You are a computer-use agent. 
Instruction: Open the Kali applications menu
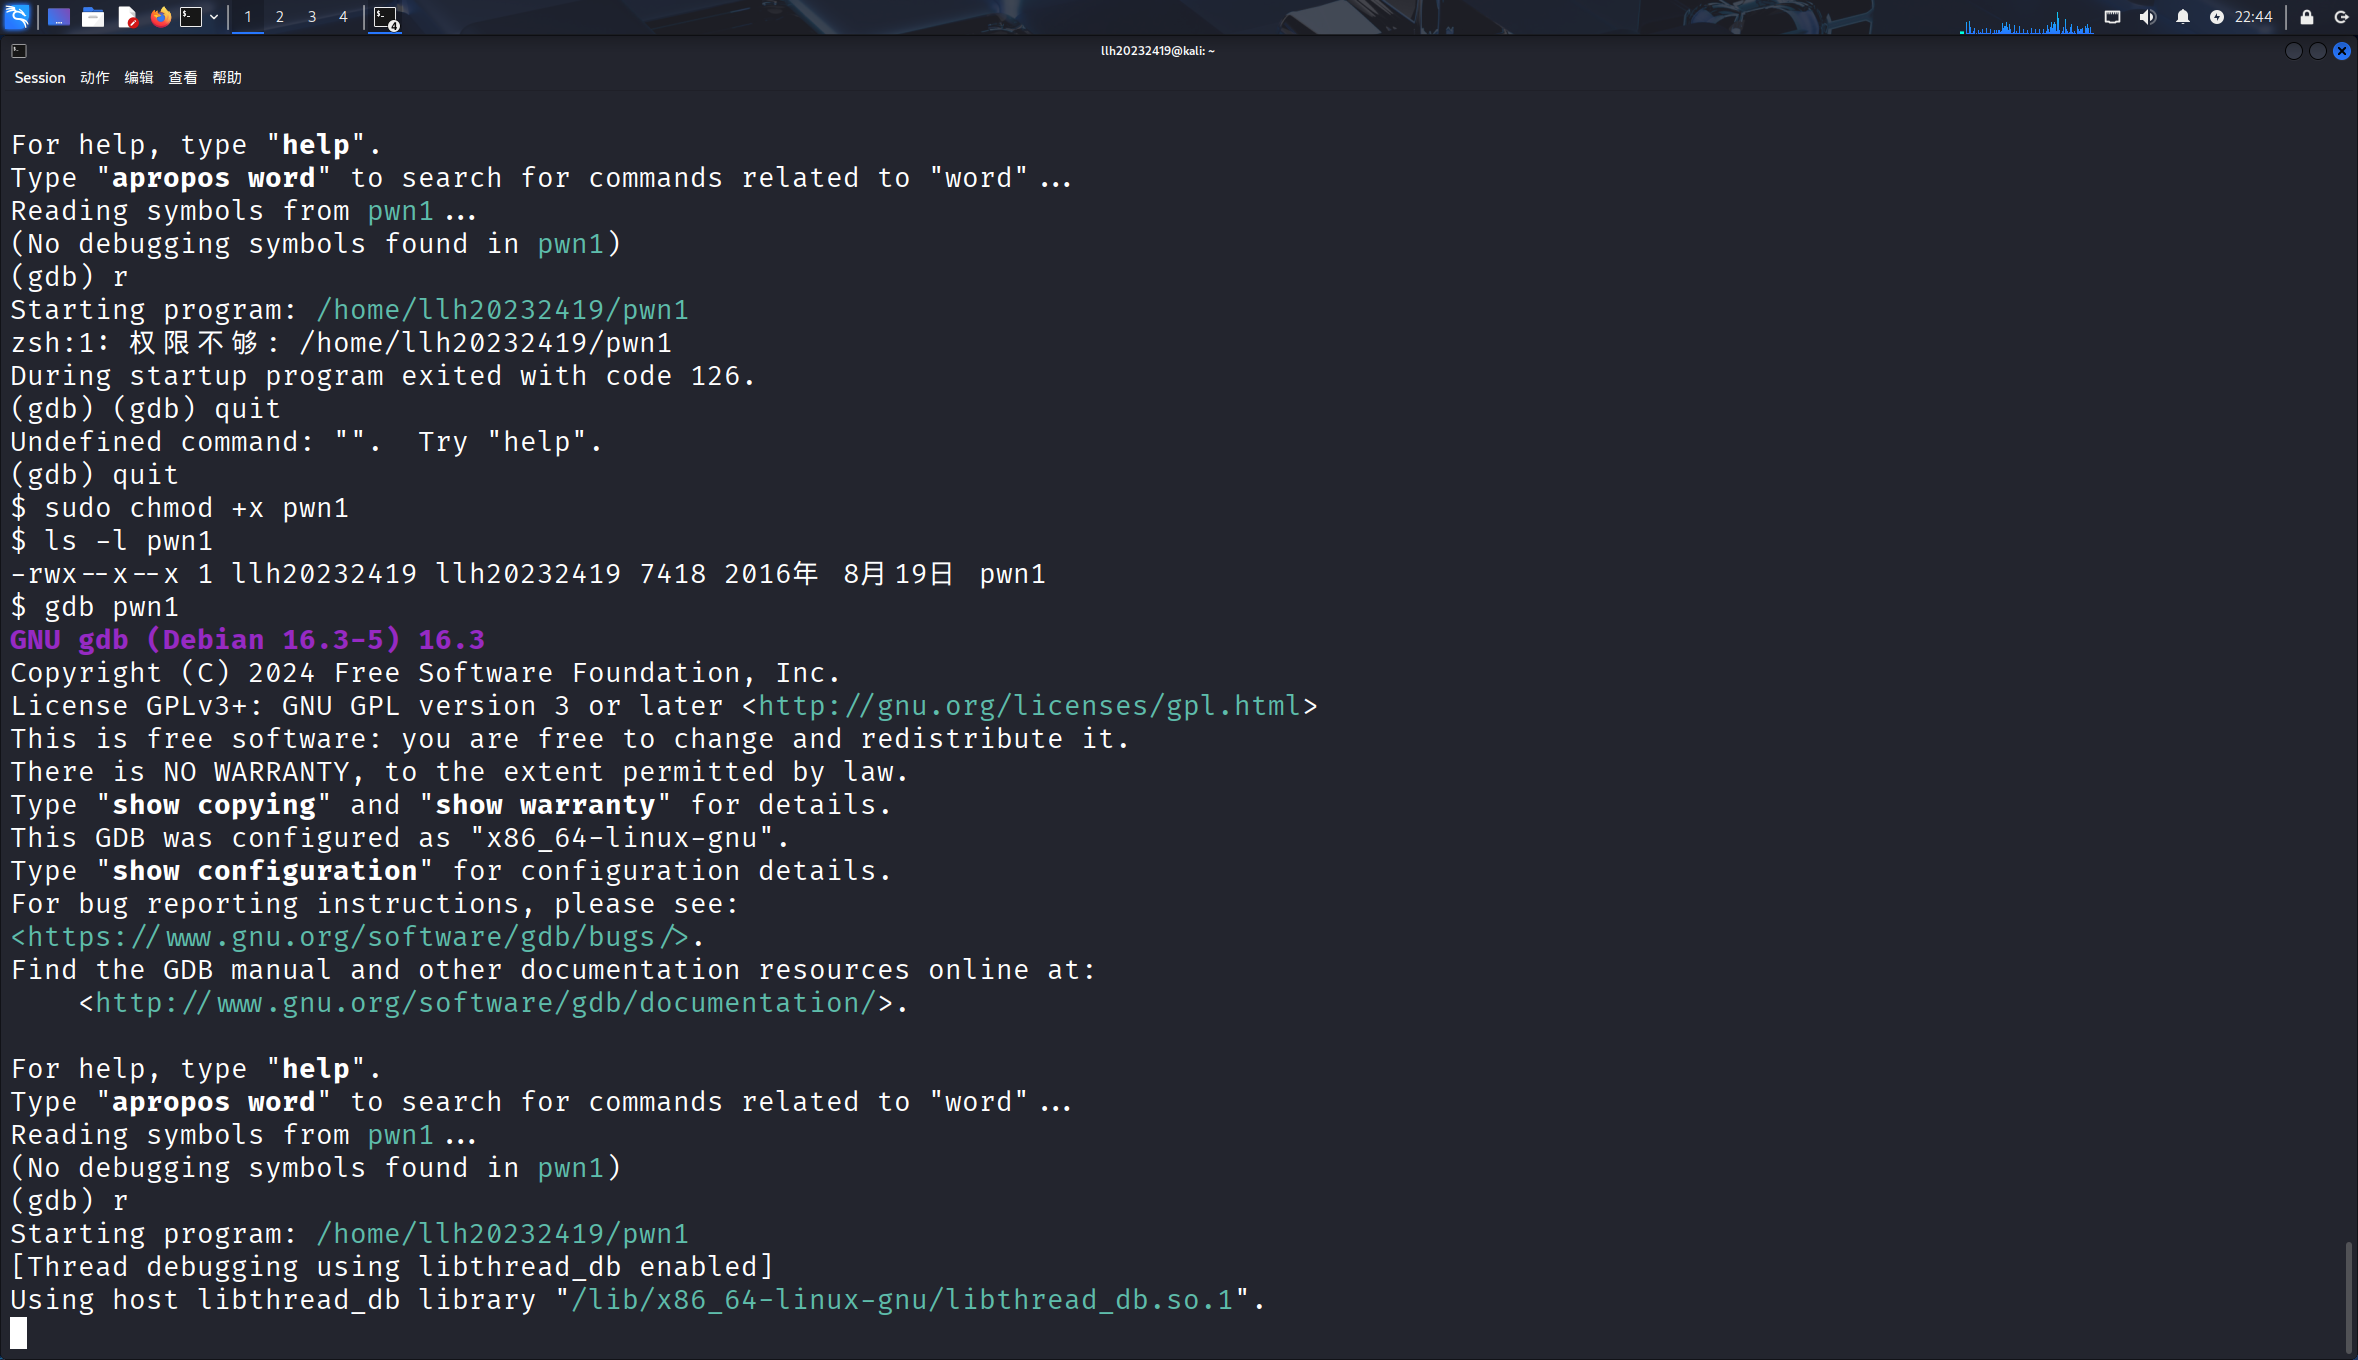[17, 17]
